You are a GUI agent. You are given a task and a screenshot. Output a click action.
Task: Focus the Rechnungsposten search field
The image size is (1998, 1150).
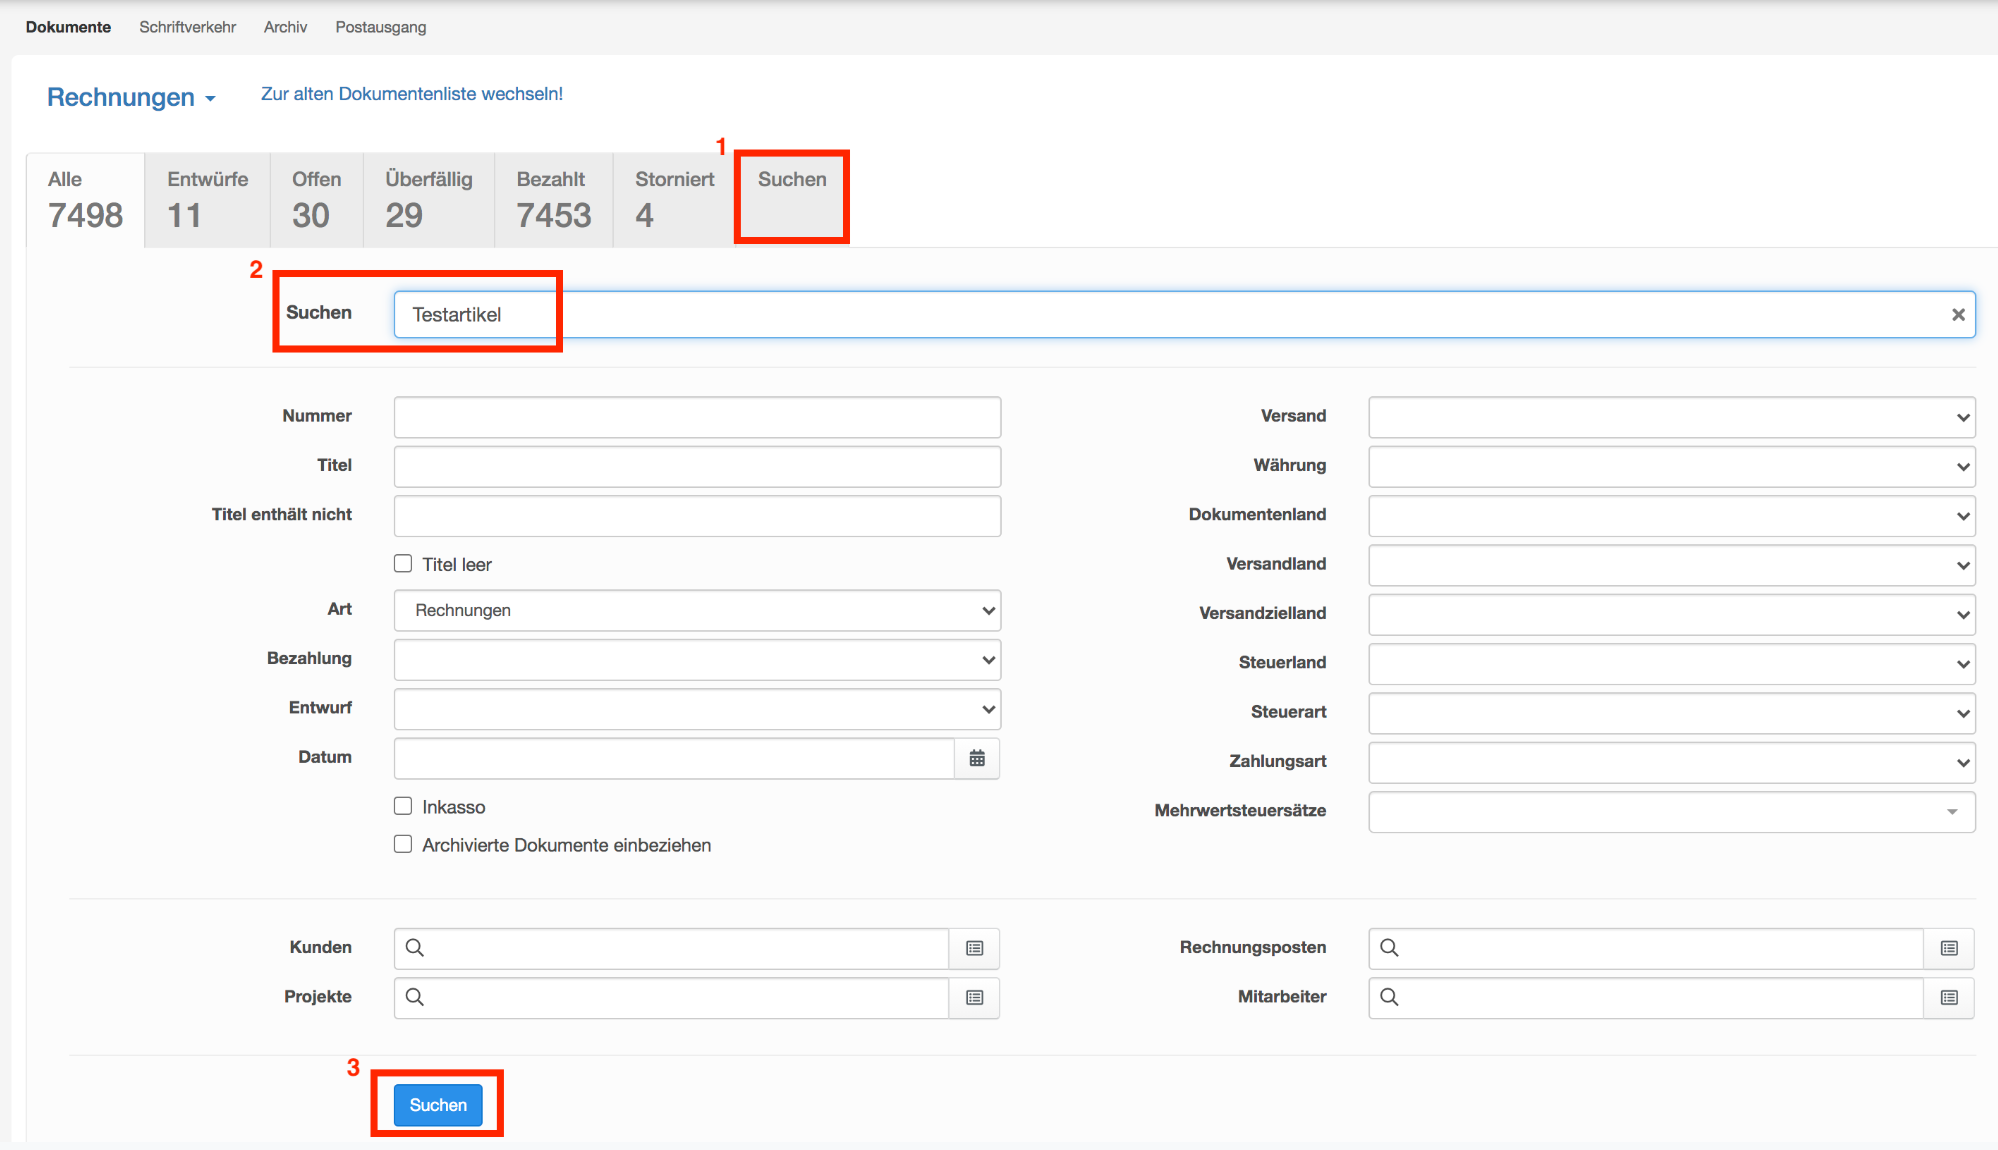click(x=1647, y=949)
